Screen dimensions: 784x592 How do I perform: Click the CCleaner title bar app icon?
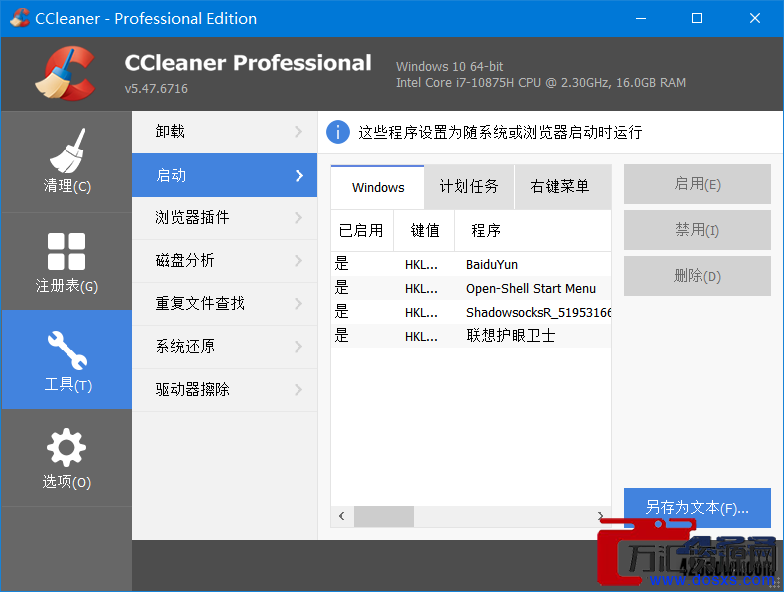point(19,18)
